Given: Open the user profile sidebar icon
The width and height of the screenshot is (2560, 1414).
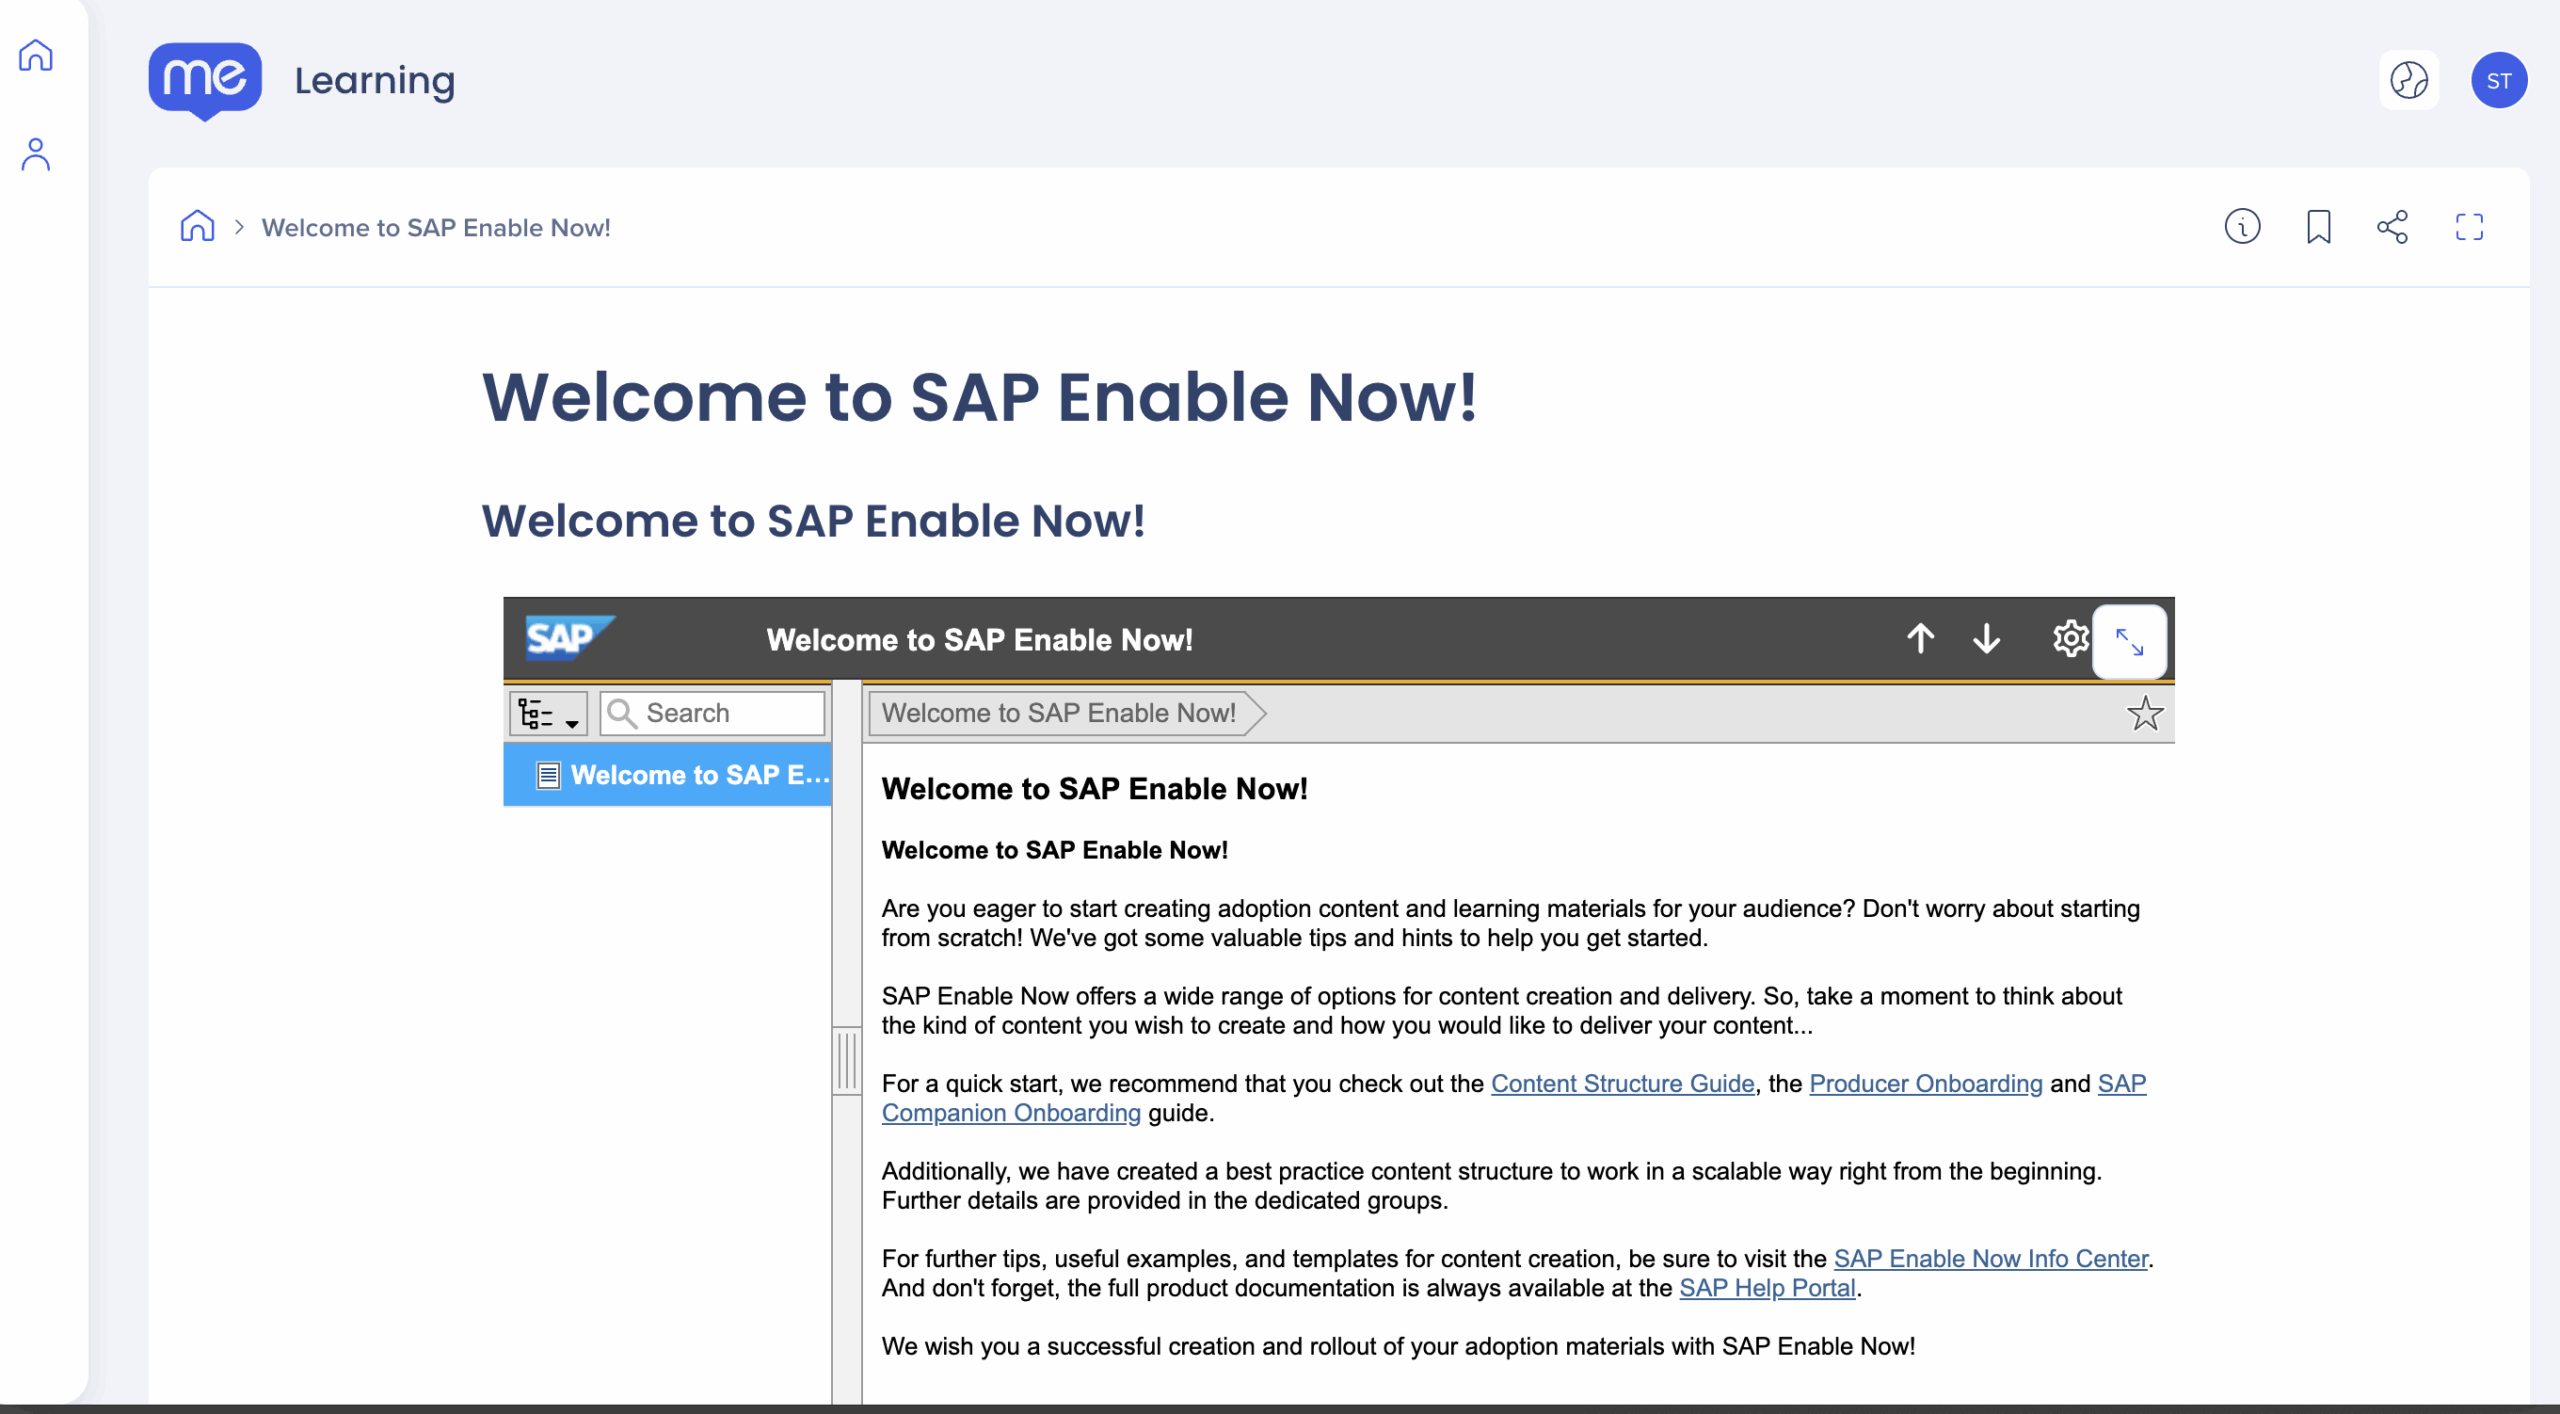Looking at the screenshot, I should click(36, 155).
